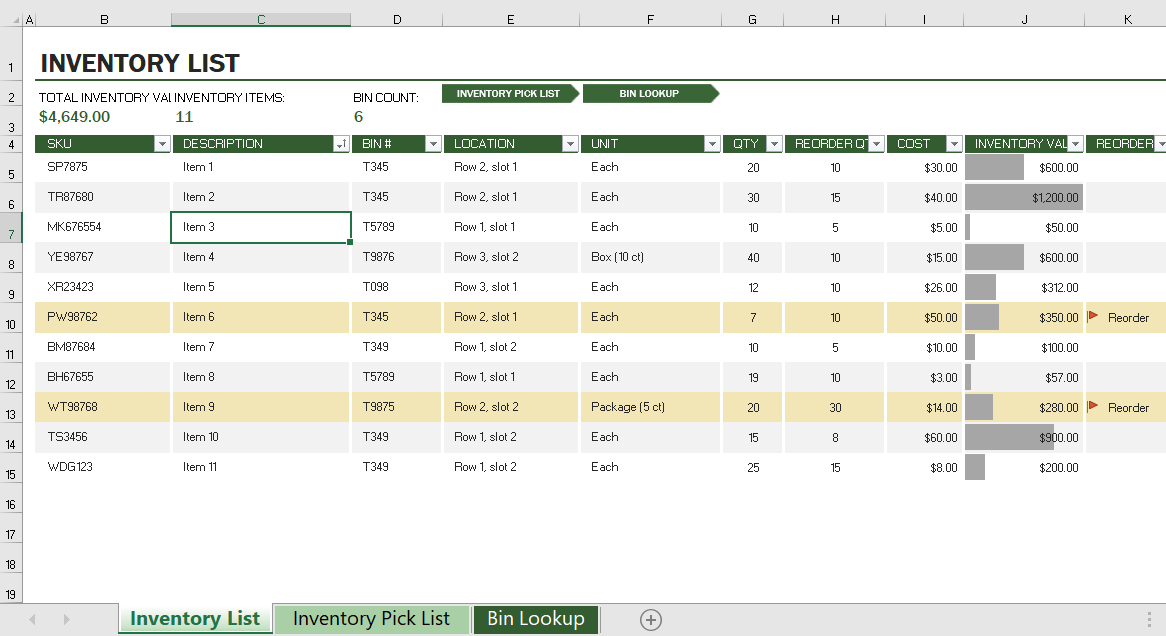Select the cell containing SKU TR87680
Viewport: 1166px width, 636px height.
pyautogui.click(x=103, y=197)
